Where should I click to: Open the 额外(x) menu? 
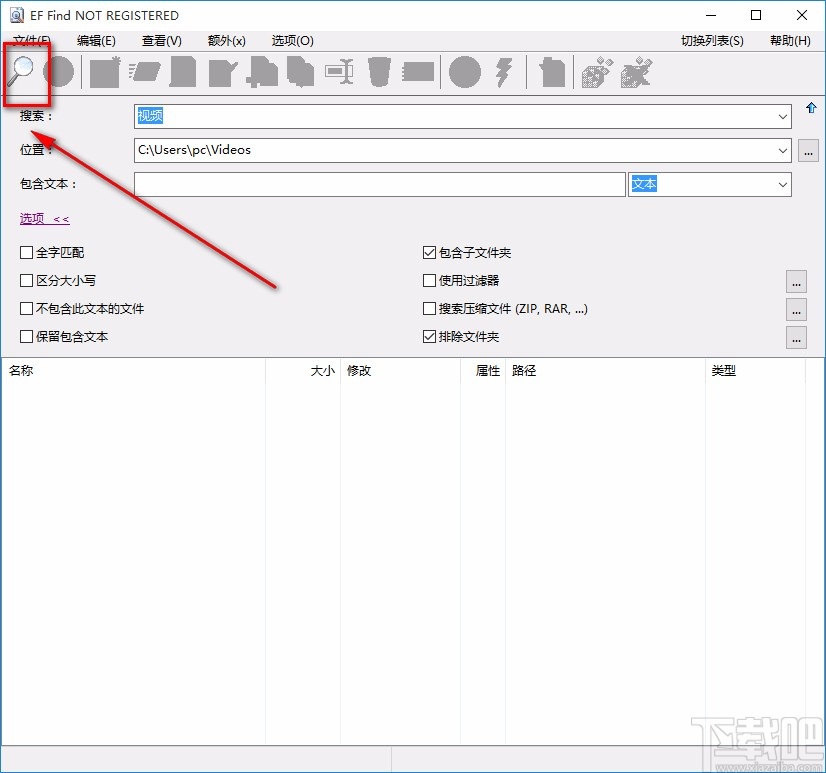tap(225, 40)
